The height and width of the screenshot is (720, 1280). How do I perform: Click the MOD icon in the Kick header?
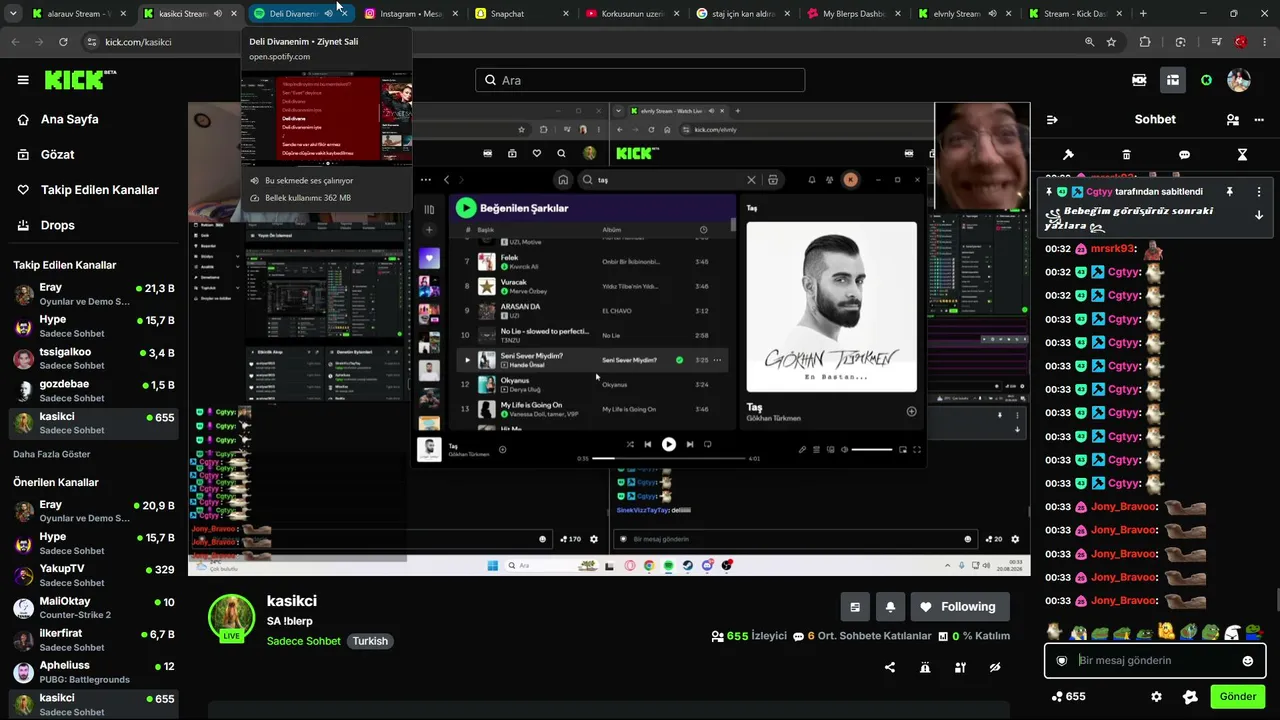(x=1139, y=80)
